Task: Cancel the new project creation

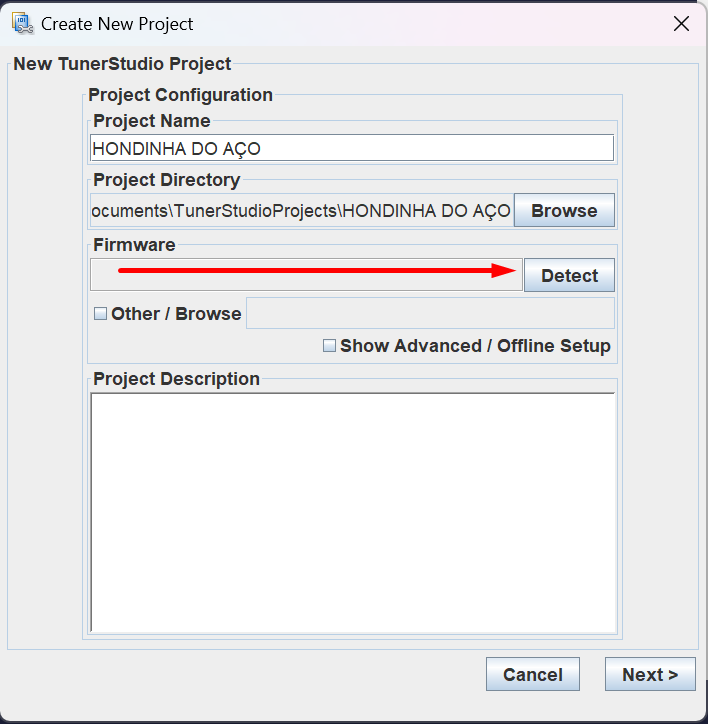Action: (532, 674)
